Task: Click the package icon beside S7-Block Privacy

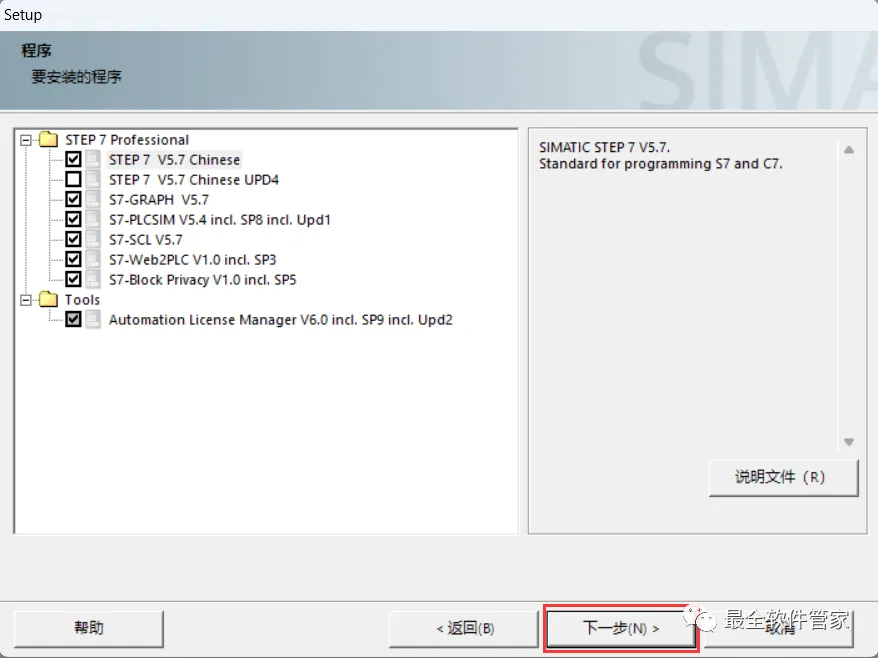Action: pyautogui.click(x=93, y=279)
